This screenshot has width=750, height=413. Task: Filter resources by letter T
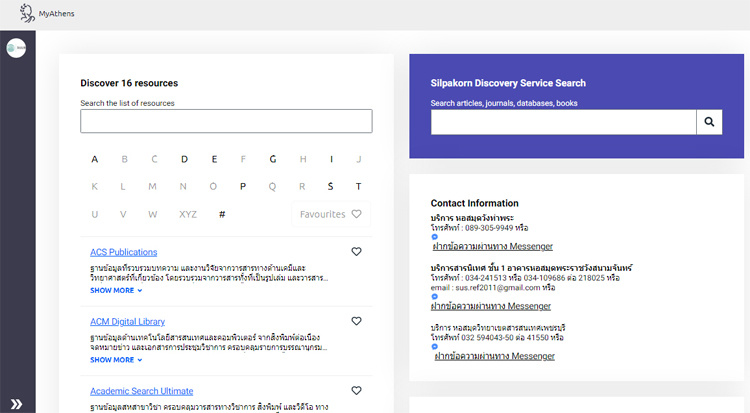pyautogui.click(x=358, y=186)
